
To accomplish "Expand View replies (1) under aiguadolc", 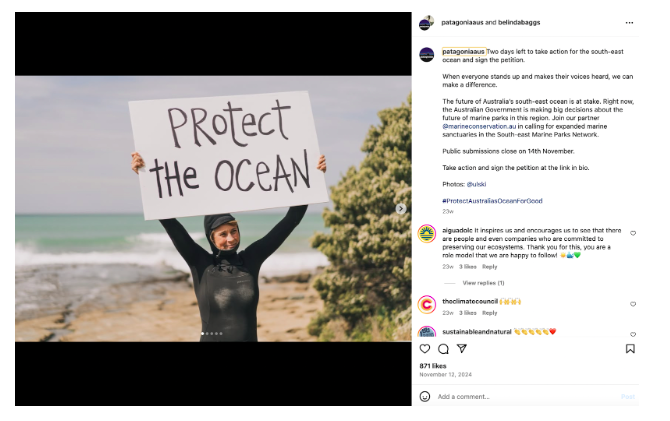I will coord(483,283).
